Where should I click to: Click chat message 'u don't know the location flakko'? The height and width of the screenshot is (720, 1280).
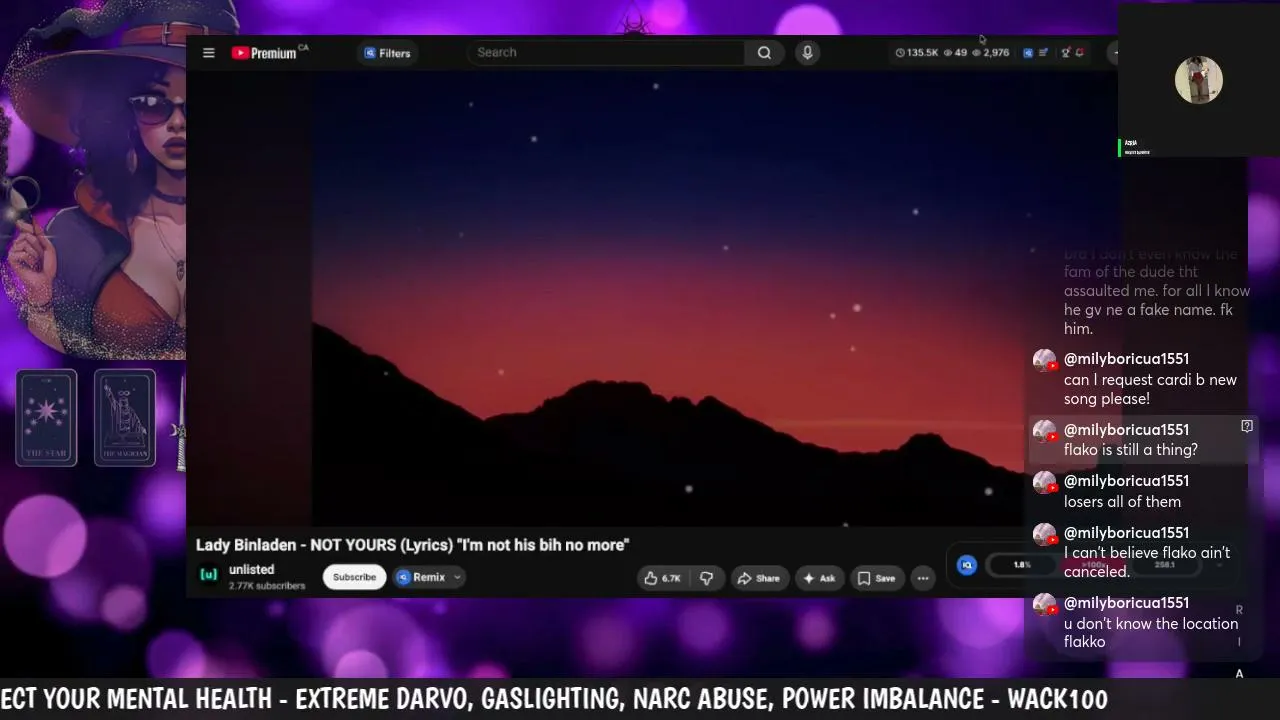[x=1151, y=632]
